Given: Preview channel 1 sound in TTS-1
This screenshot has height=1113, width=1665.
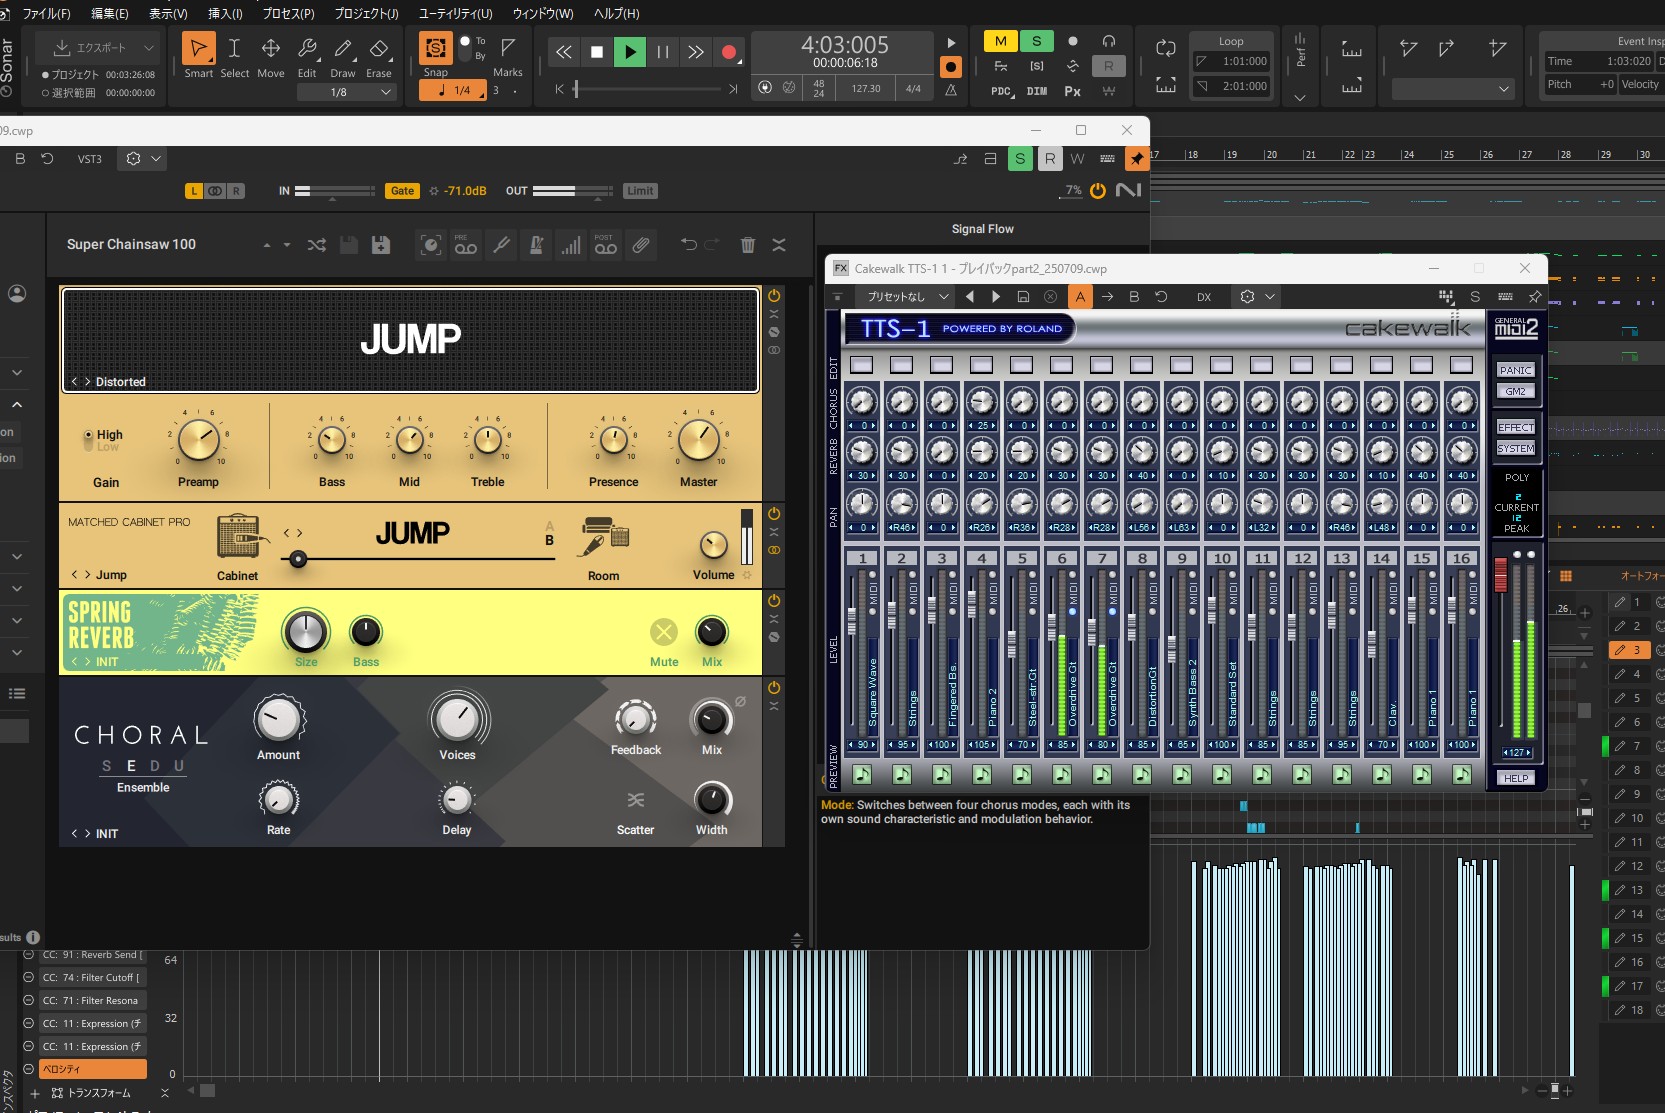Looking at the screenshot, I should (862, 774).
